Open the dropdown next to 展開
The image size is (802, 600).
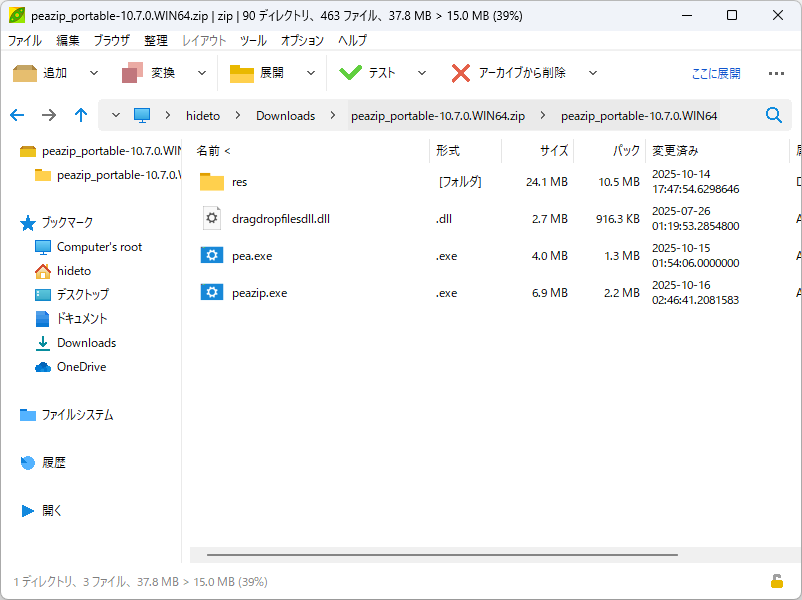[x=310, y=72]
